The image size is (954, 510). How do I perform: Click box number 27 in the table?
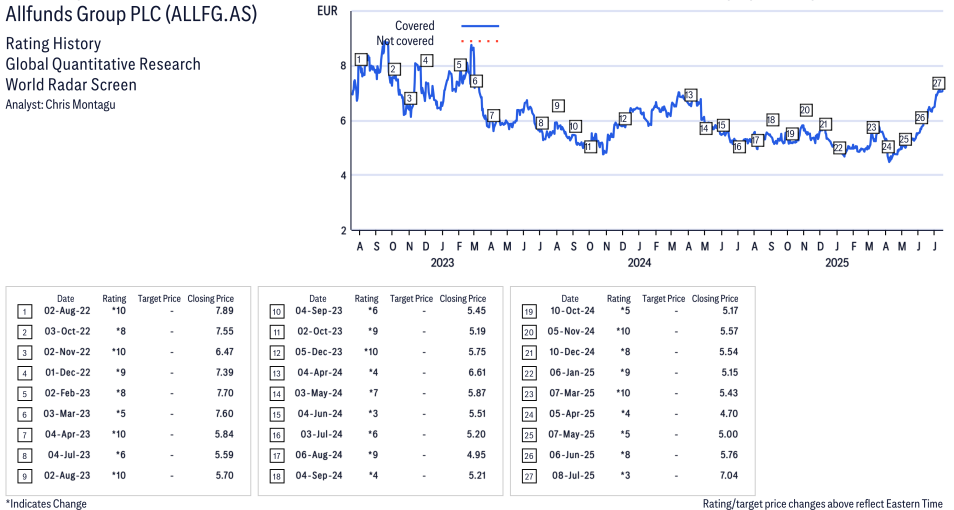pos(529,477)
